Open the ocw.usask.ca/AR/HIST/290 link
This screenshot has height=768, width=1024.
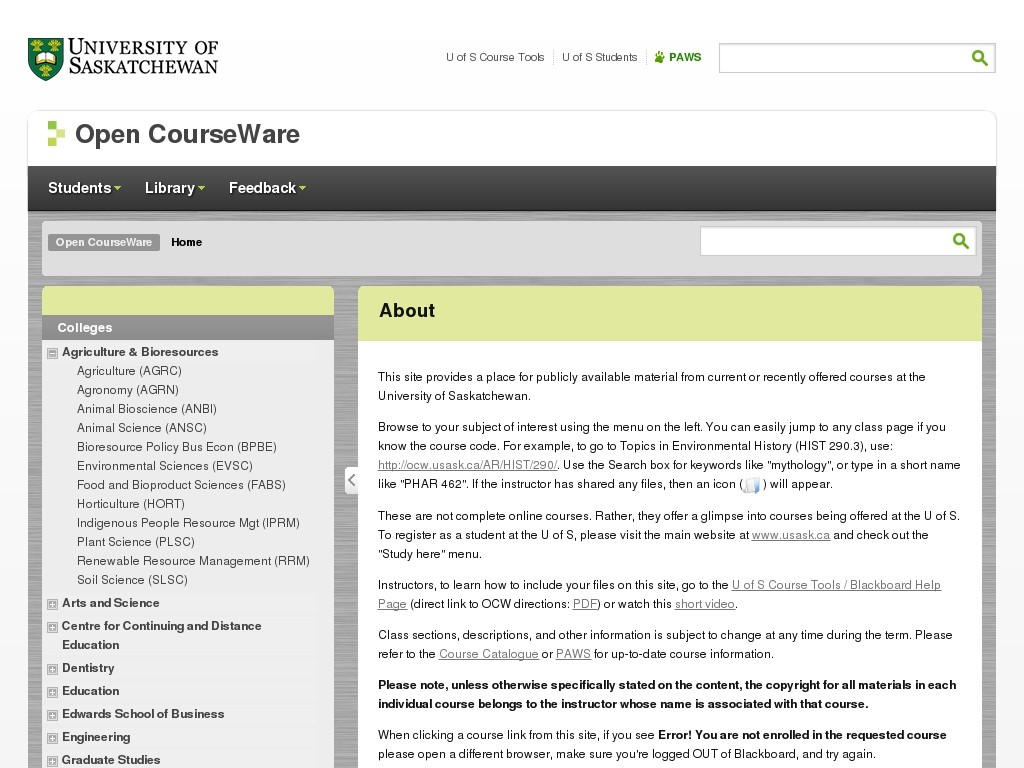(x=468, y=465)
